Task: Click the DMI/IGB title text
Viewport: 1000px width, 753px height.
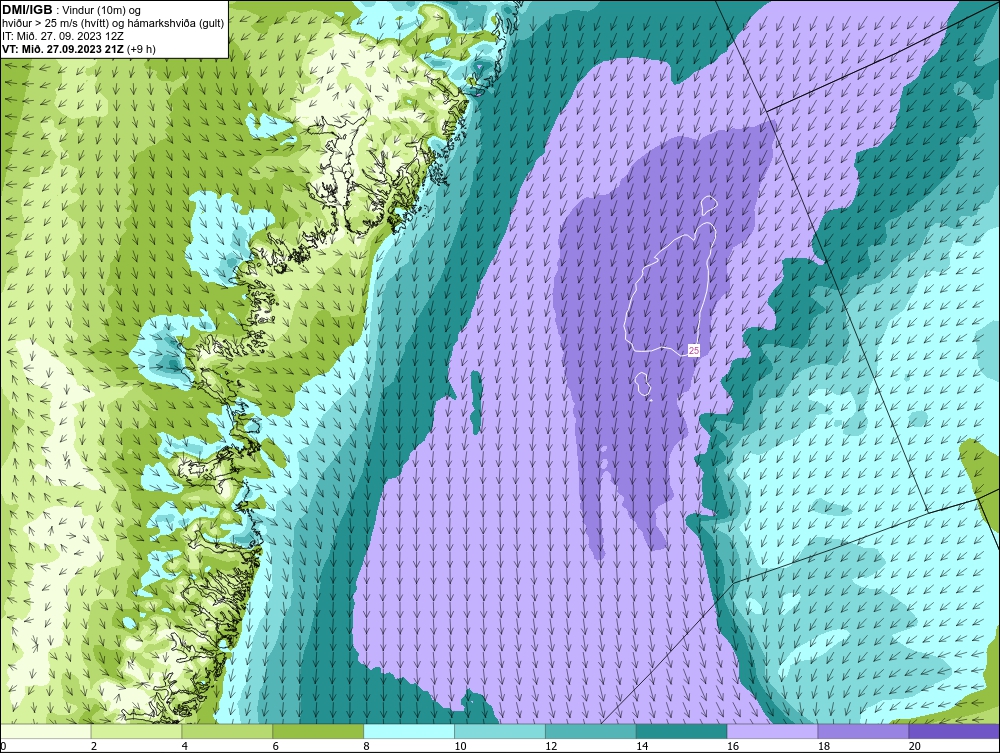Action: click(x=27, y=10)
